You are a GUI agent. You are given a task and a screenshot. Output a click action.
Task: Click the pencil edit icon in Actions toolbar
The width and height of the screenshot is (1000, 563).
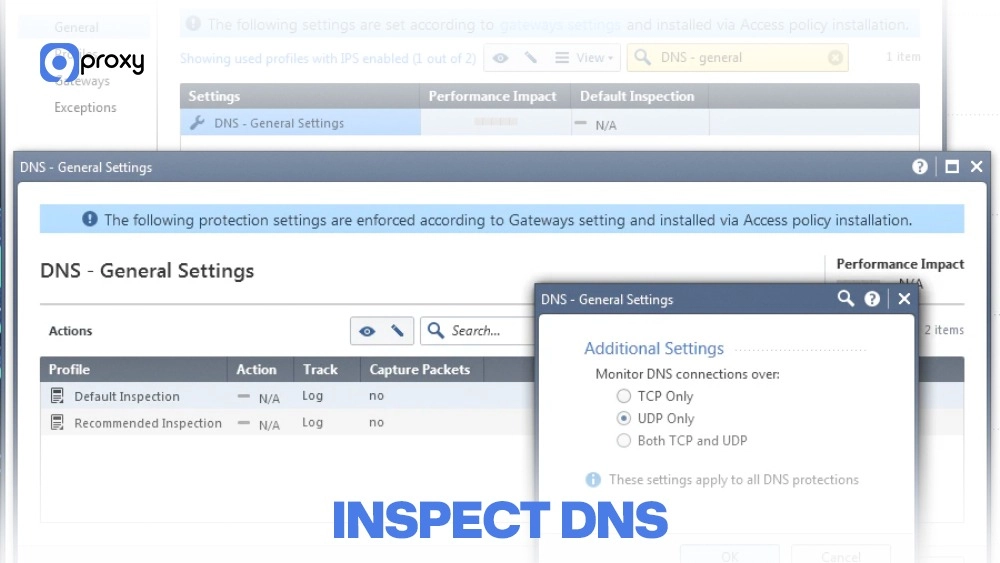point(397,331)
